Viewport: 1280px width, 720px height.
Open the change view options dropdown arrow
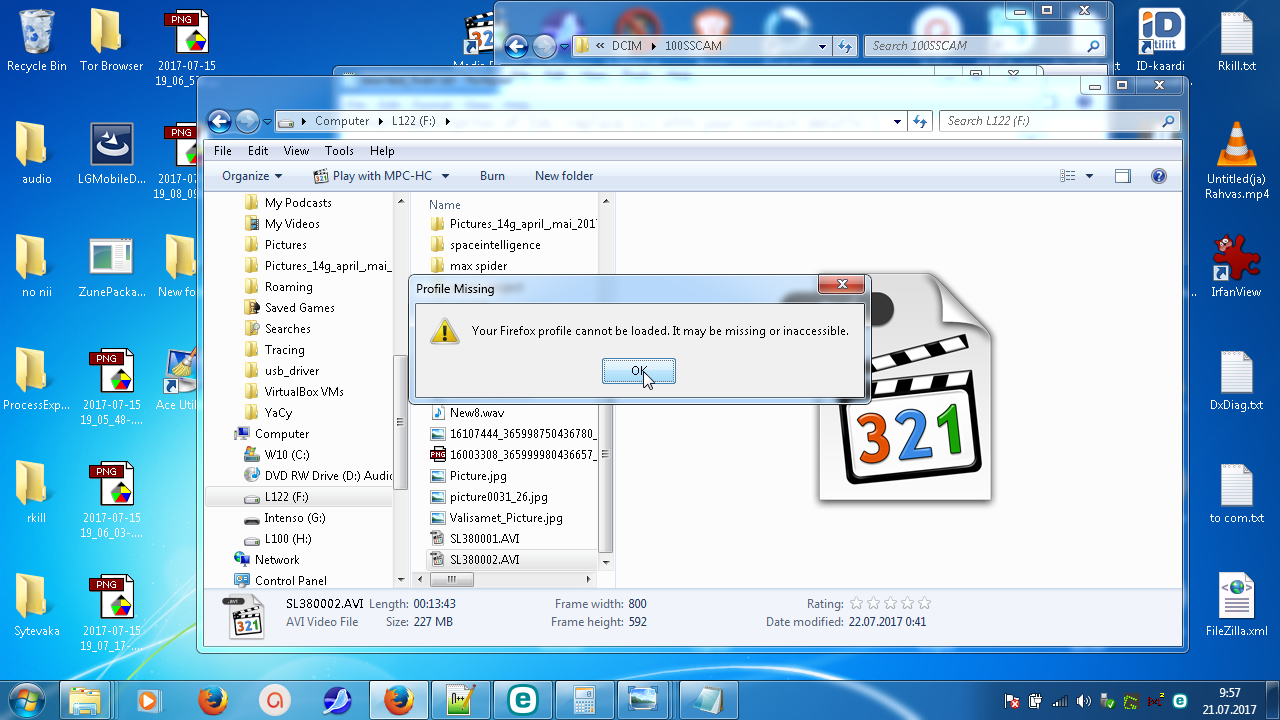[1089, 176]
